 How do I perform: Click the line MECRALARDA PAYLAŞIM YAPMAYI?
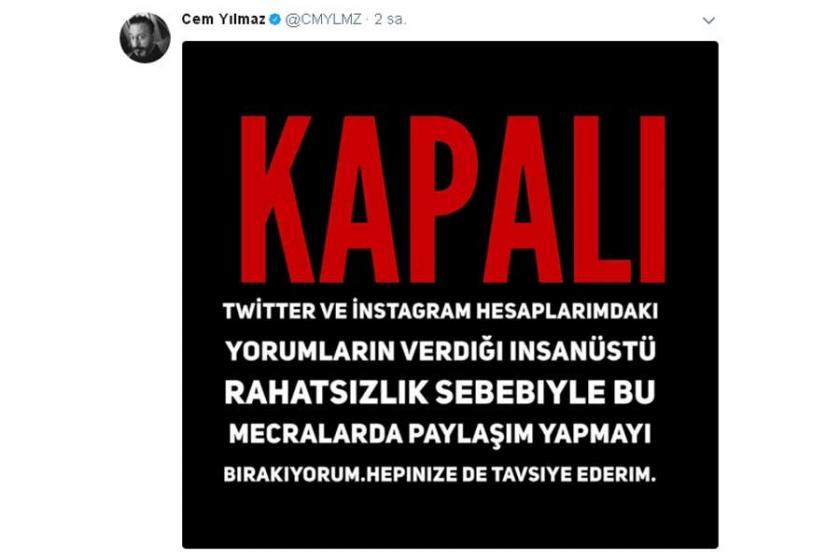point(440,434)
